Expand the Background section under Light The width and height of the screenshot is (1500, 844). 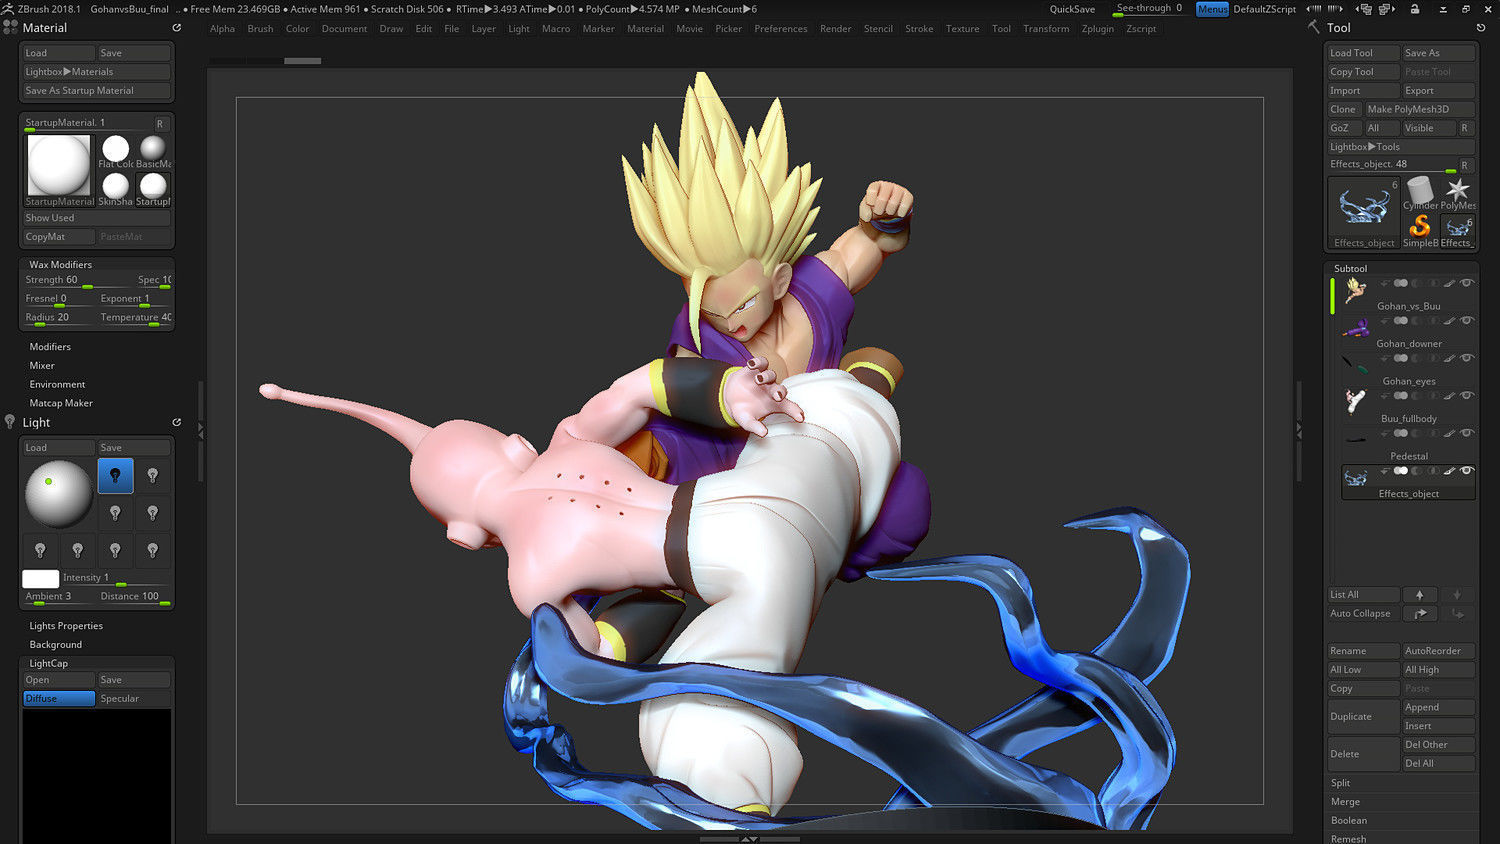[x=56, y=645]
